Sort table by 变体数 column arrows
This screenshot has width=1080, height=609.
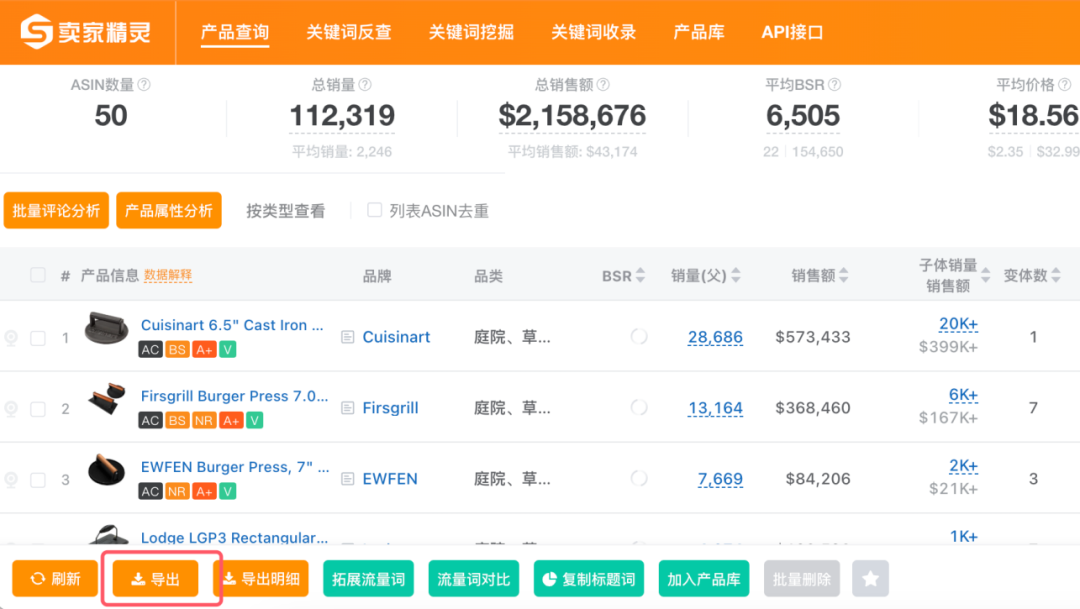click(1056, 276)
